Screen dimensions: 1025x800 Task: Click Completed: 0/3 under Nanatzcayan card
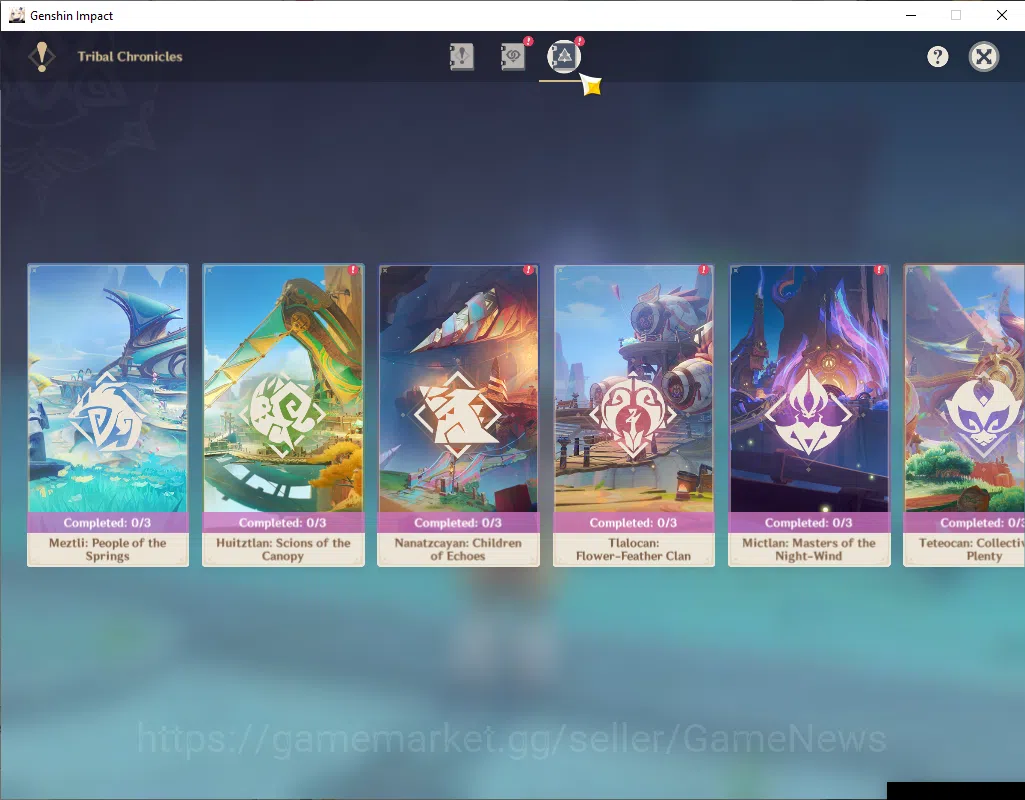pyautogui.click(x=458, y=523)
